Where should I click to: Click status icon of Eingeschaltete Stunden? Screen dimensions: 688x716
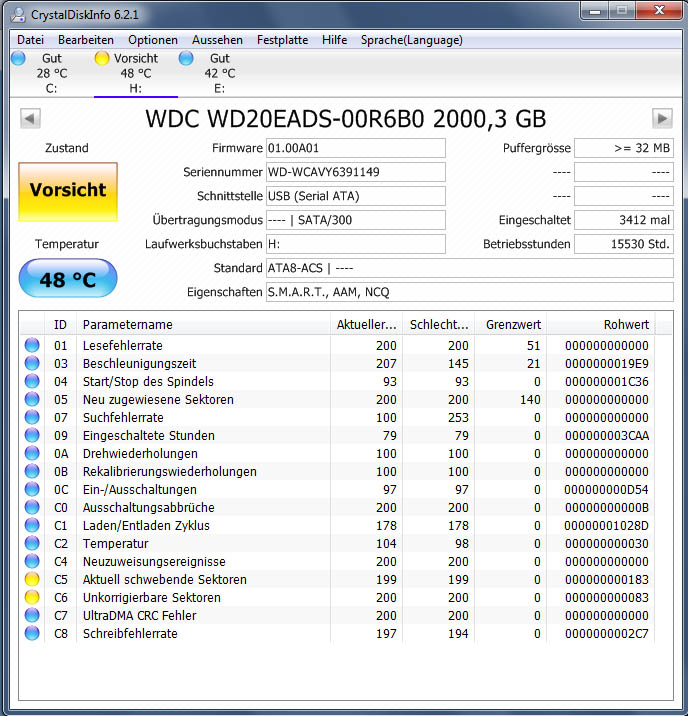pyautogui.click(x=32, y=435)
